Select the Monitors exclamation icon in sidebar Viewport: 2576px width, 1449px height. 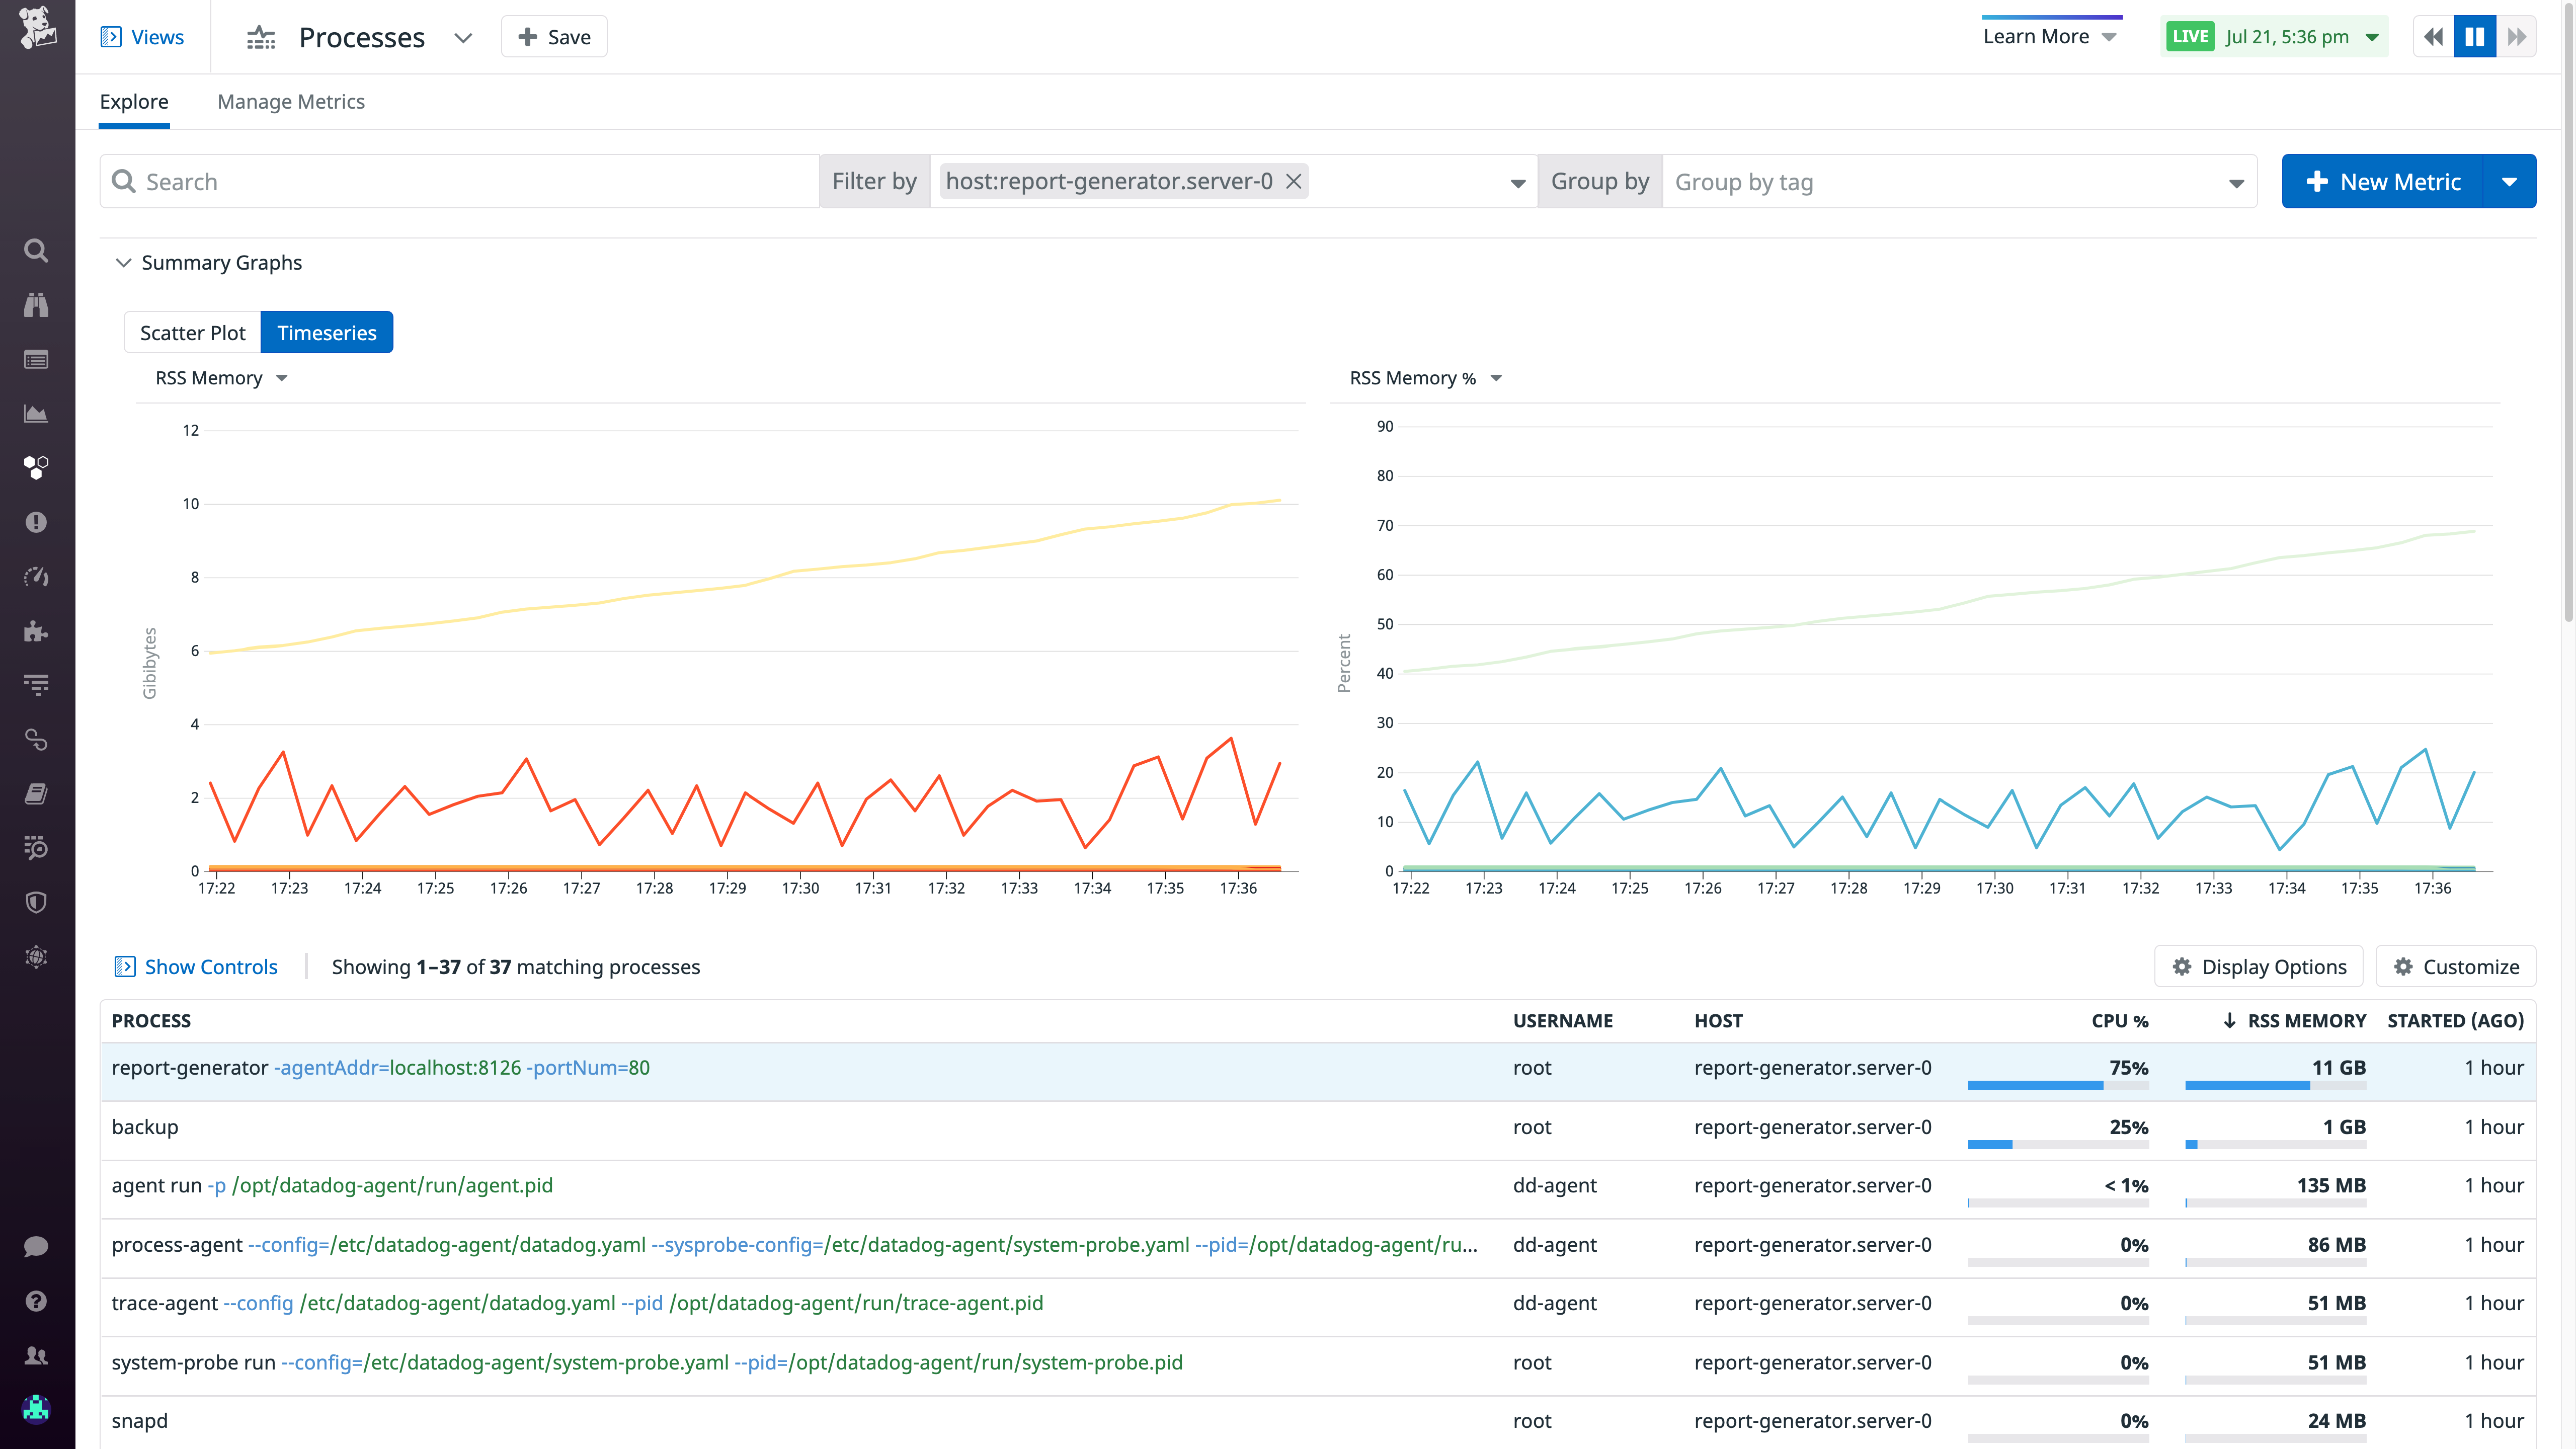tap(36, 521)
